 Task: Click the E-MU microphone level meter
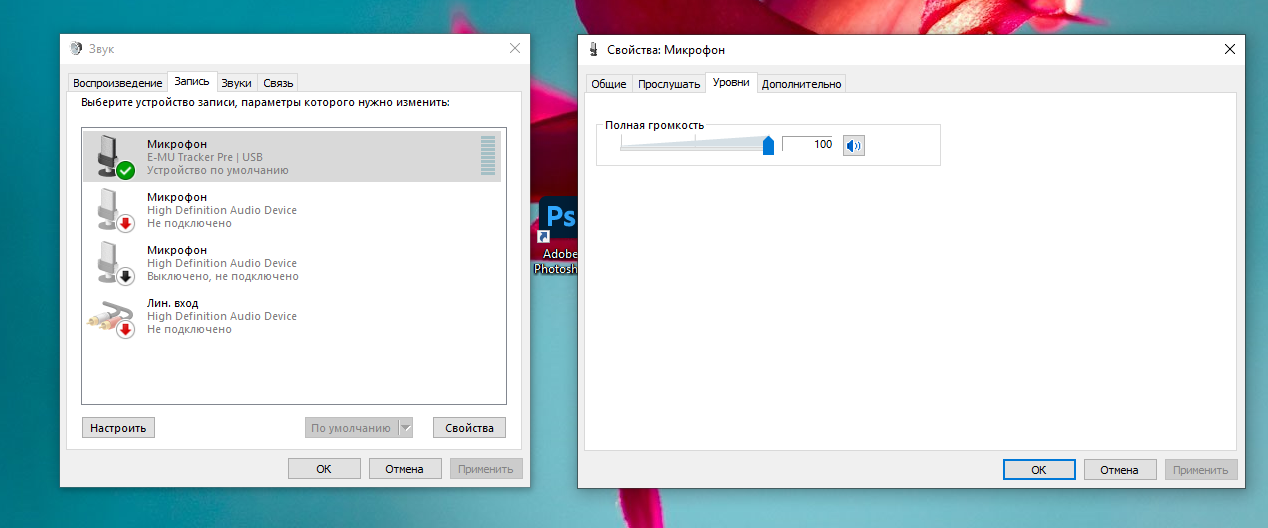pyautogui.click(x=488, y=156)
